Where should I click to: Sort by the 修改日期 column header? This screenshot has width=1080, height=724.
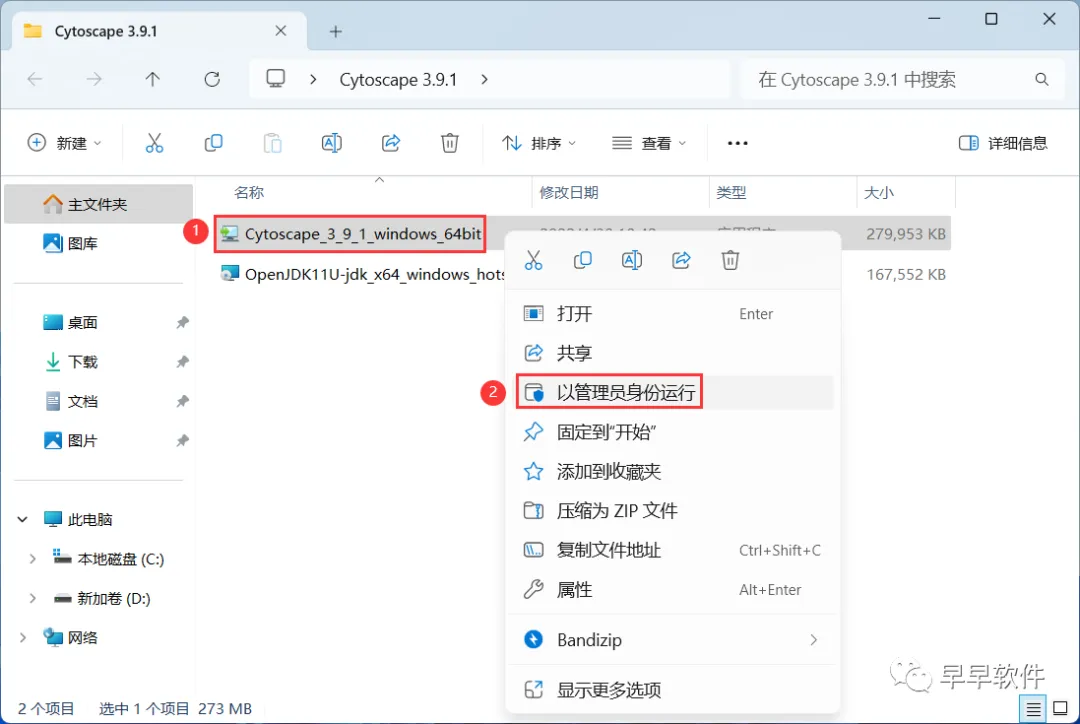(x=568, y=192)
